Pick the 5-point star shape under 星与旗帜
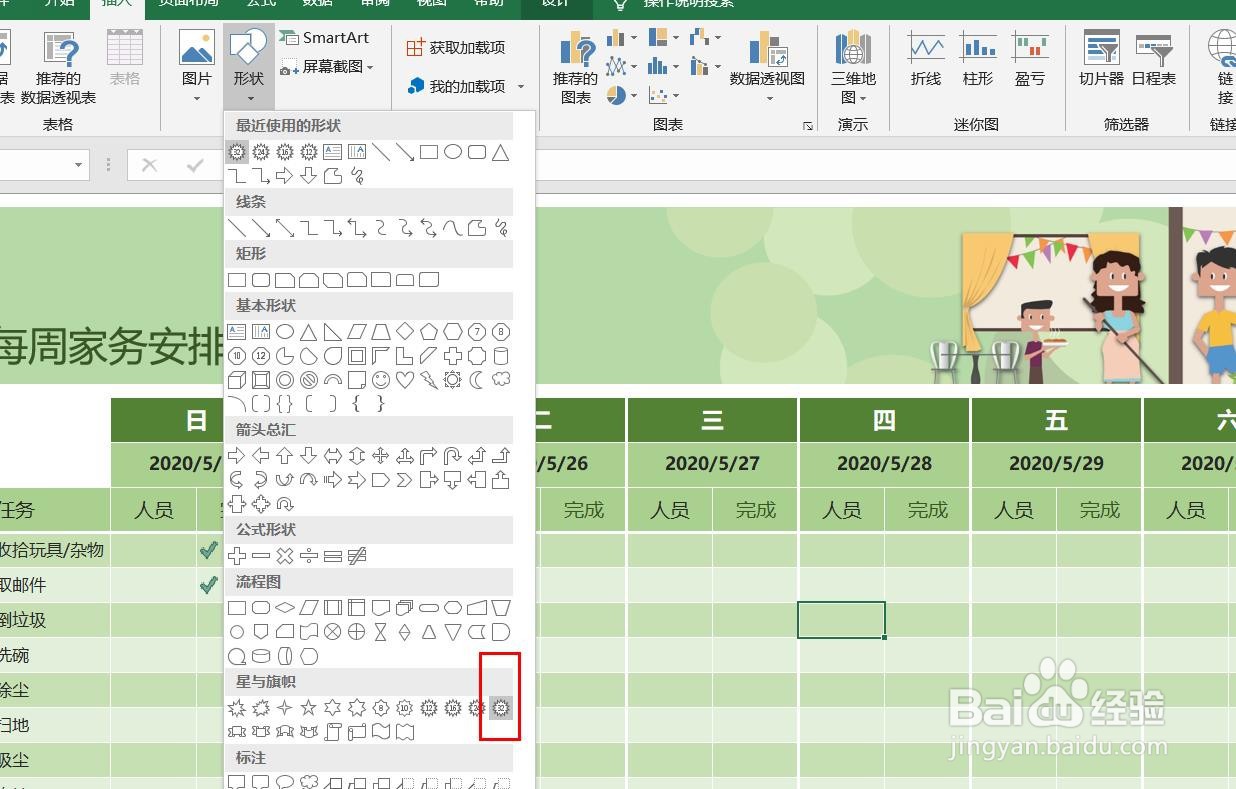1236x789 pixels. click(309, 708)
